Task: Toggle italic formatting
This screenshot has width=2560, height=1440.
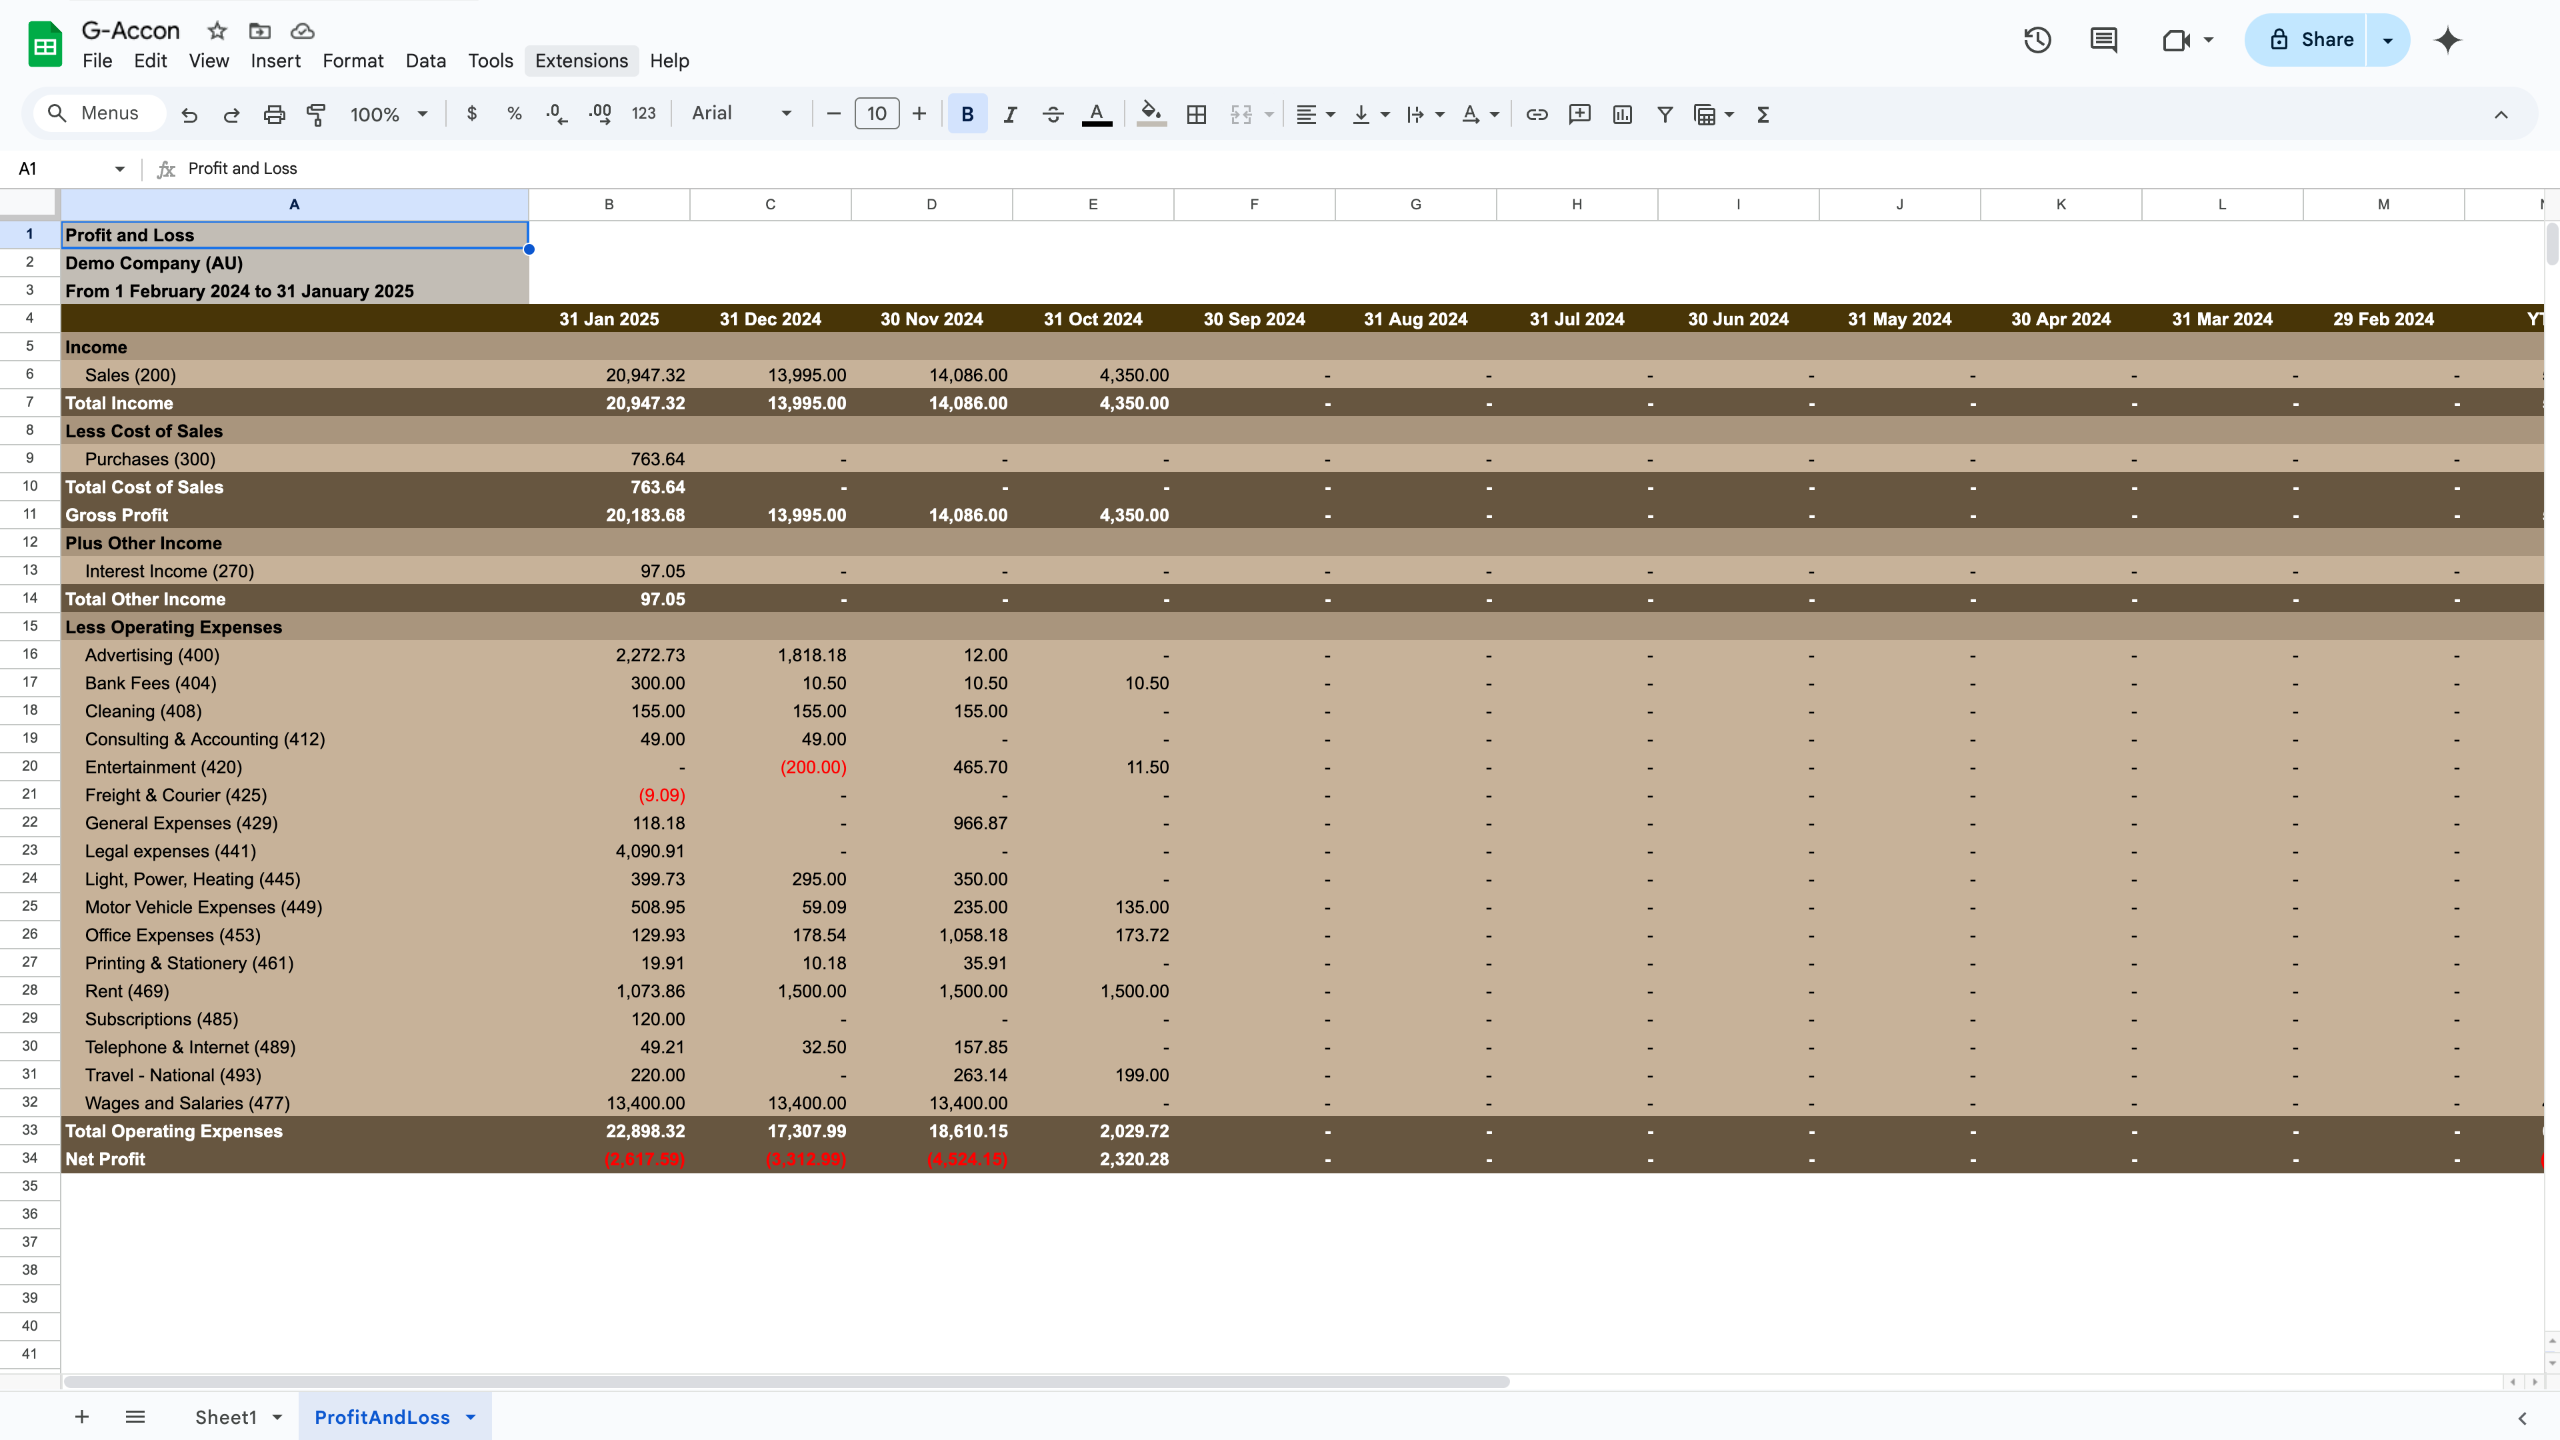Action: point(1010,114)
